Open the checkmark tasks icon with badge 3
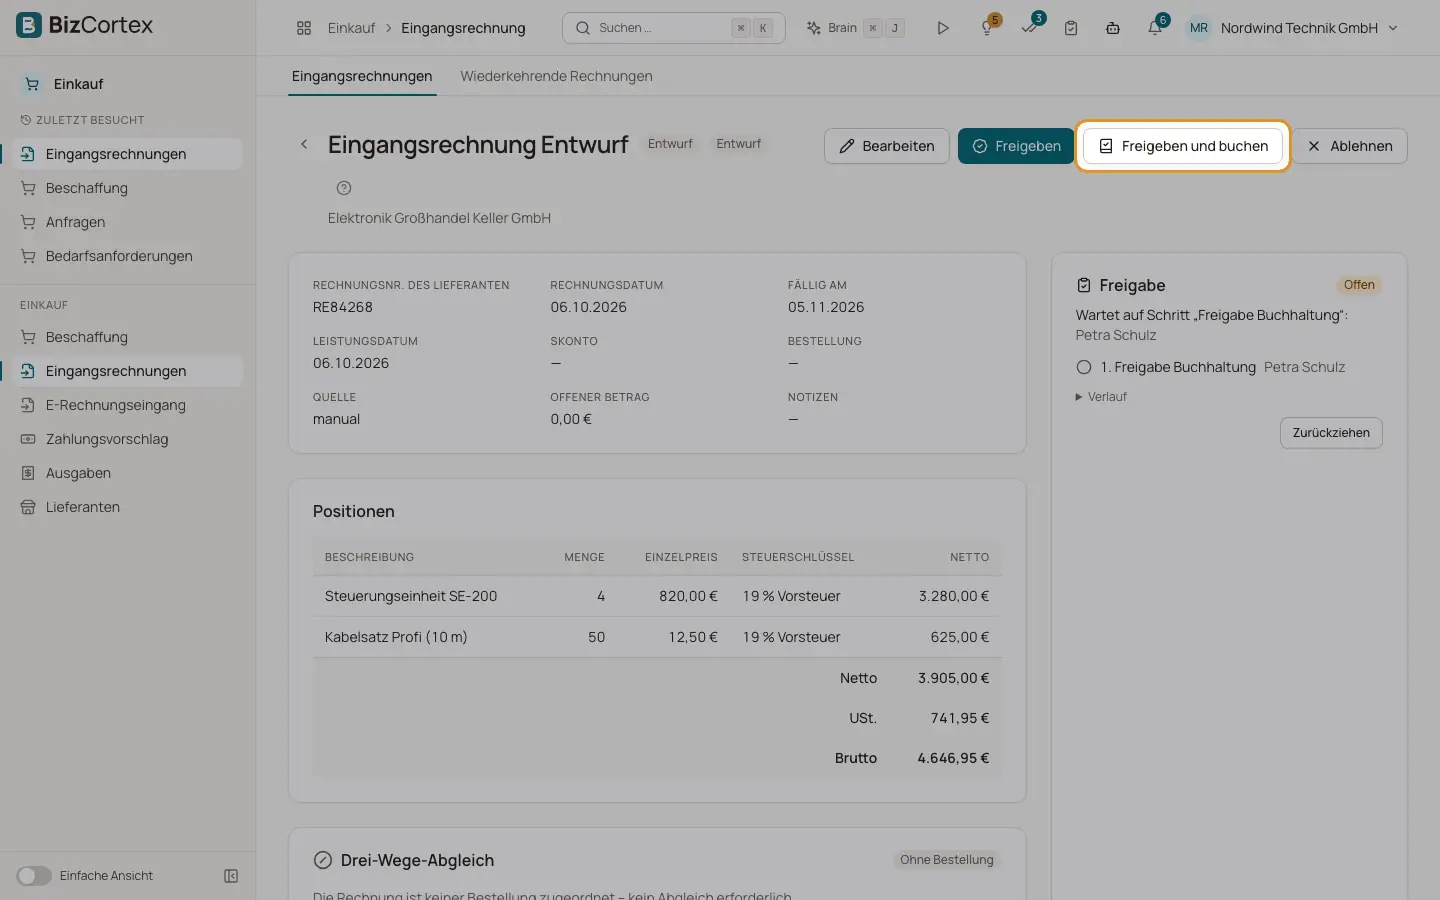Viewport: 1440px width, 900px height. 1030,27
